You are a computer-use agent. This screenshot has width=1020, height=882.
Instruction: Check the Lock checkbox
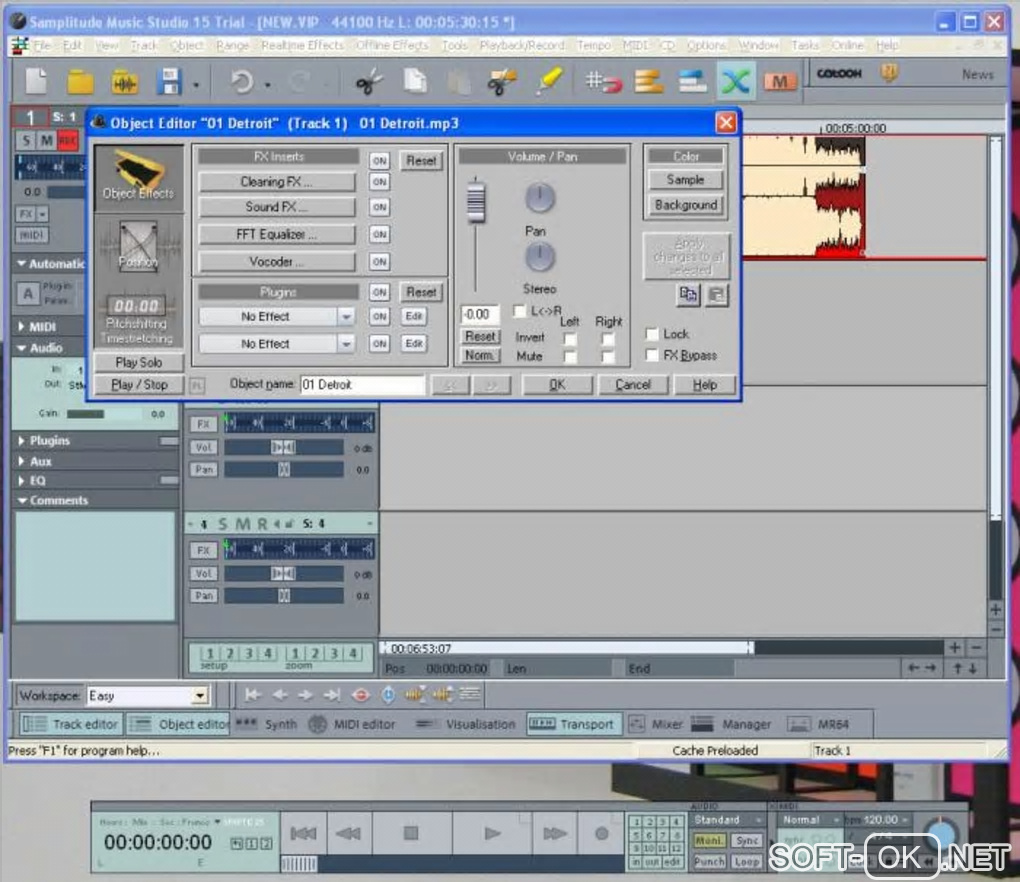coord(652,334)
